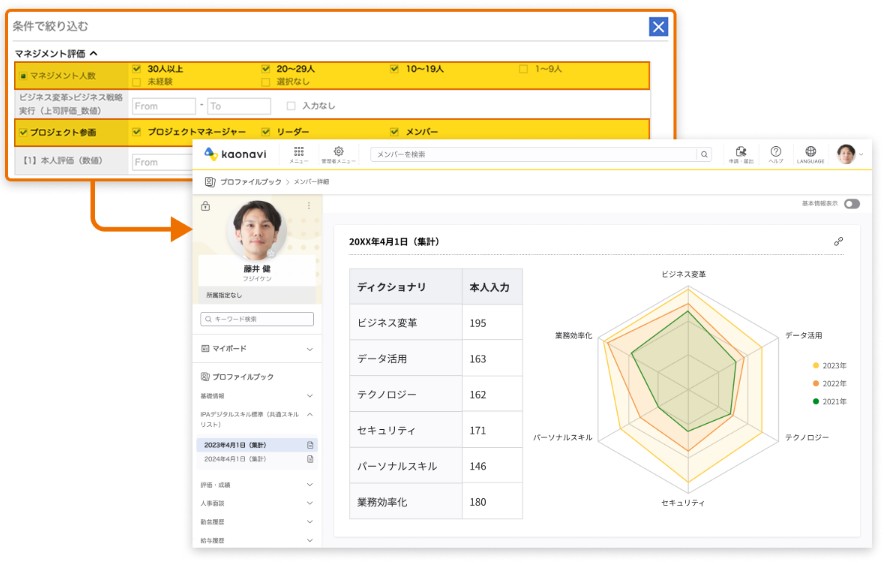Click the 2022年 legend swatch
895x563 pixels.
pyautogui.click(x=816, y=383)
